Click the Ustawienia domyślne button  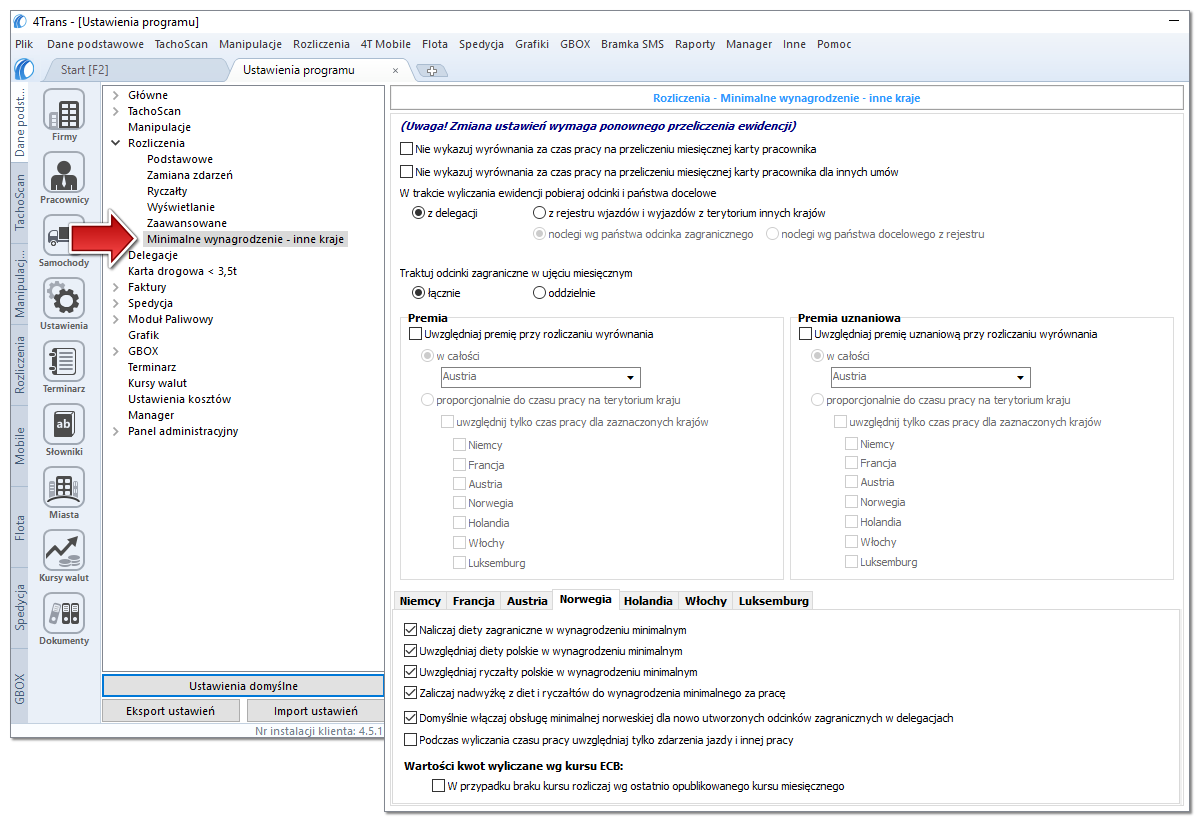[x=243, y=686]
